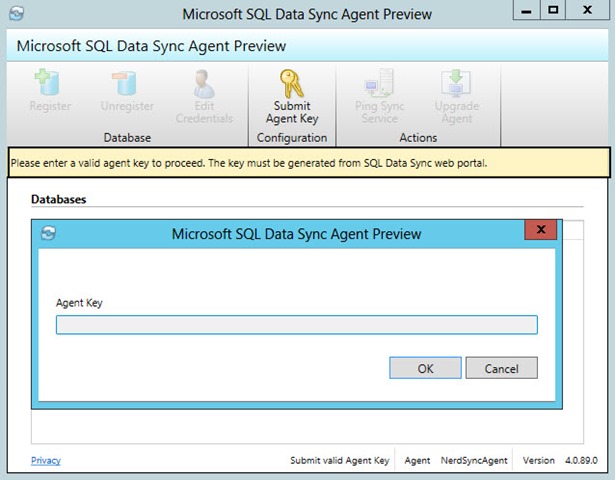The height and width of the screenshot is (480, 615).
Task: Click the Register database icon
Action: 48,82
